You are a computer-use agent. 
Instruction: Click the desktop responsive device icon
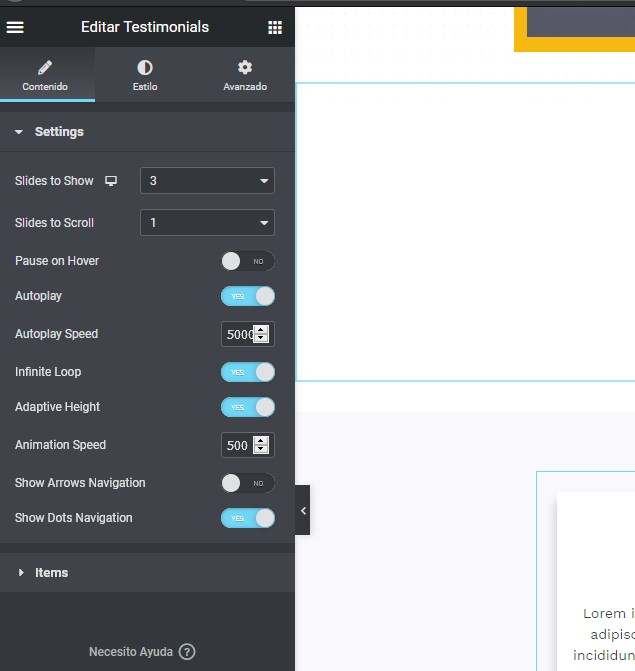click(111, 181)
